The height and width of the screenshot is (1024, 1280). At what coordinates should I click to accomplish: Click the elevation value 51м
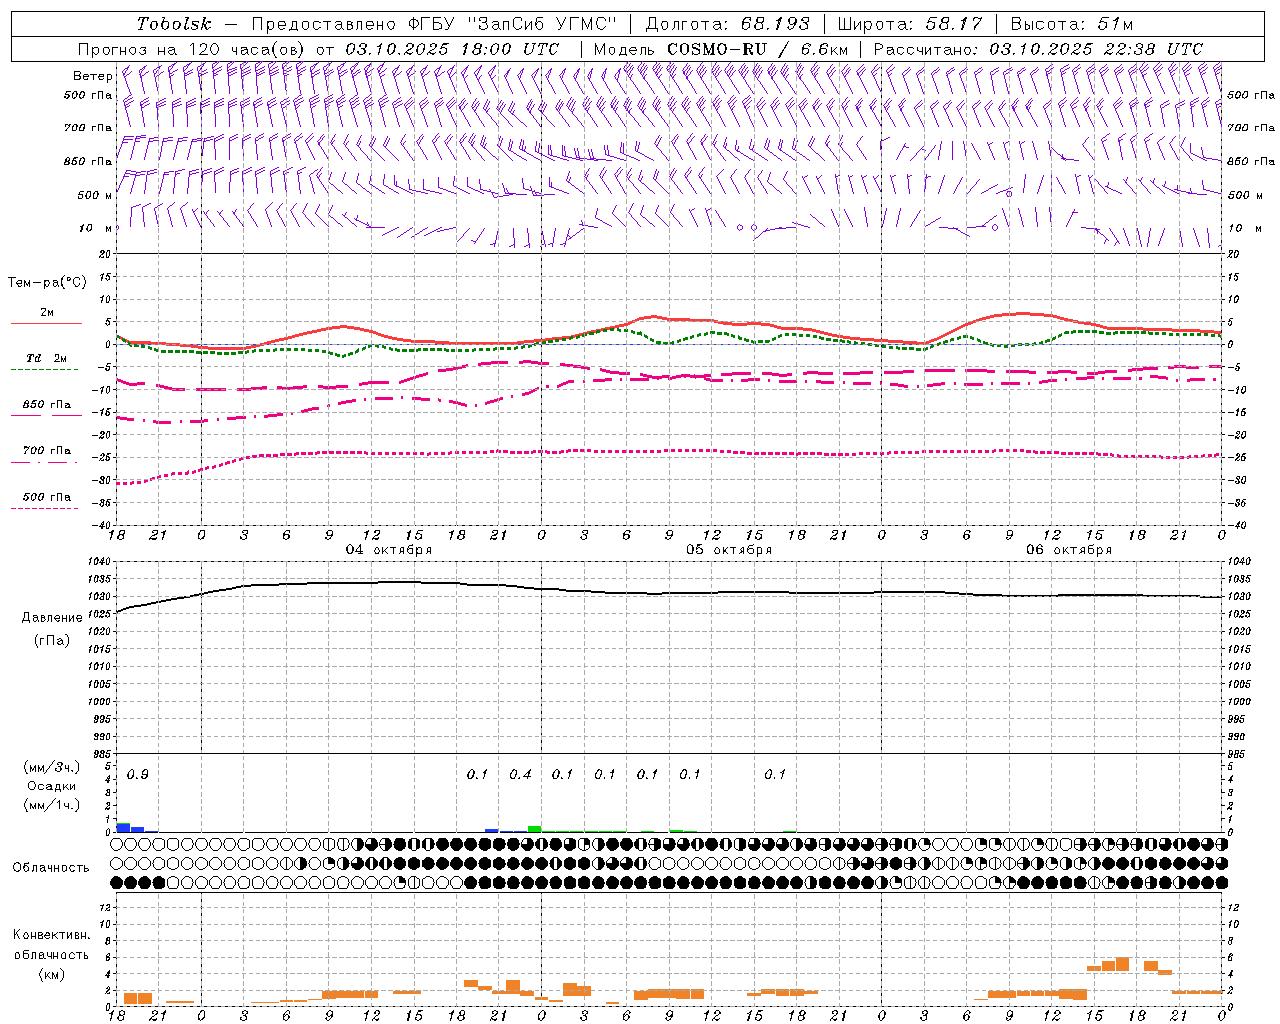point(1115,24)
